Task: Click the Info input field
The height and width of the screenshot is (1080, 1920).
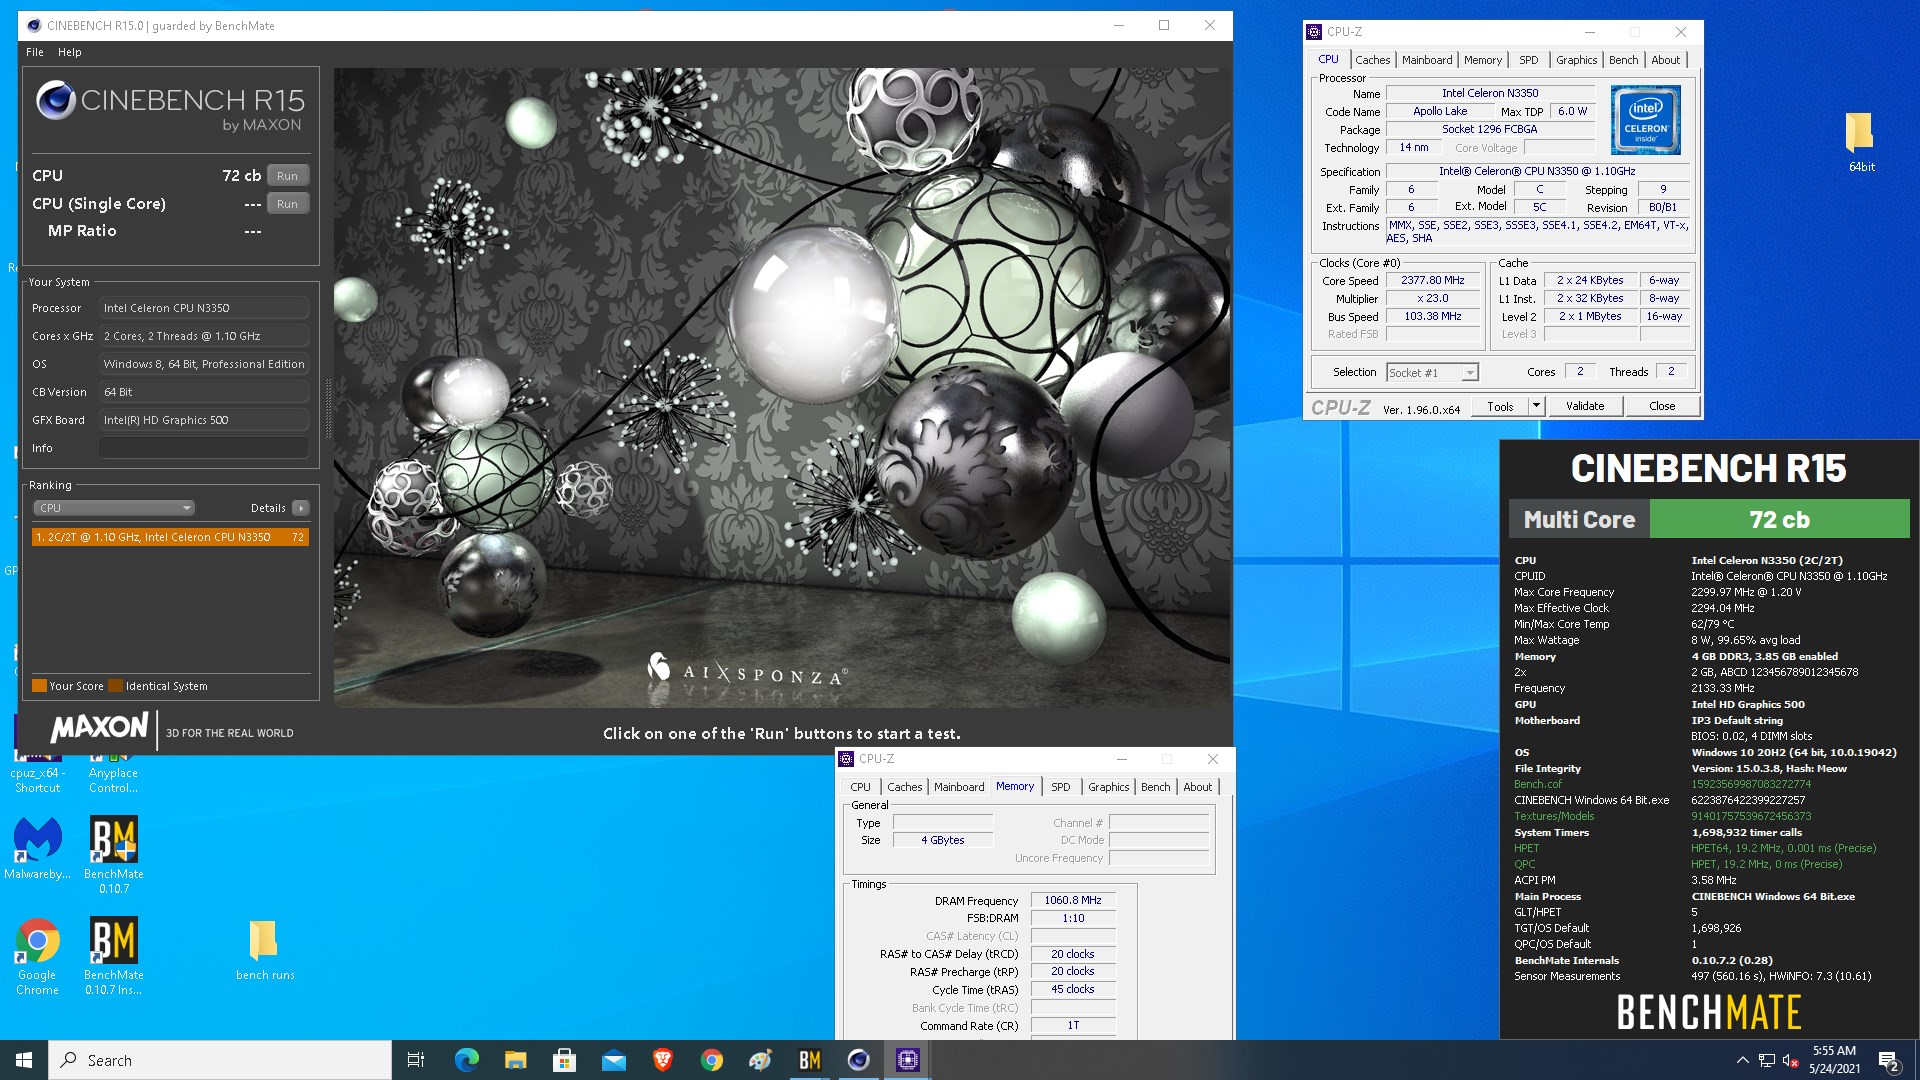Action: click(204, 448)
